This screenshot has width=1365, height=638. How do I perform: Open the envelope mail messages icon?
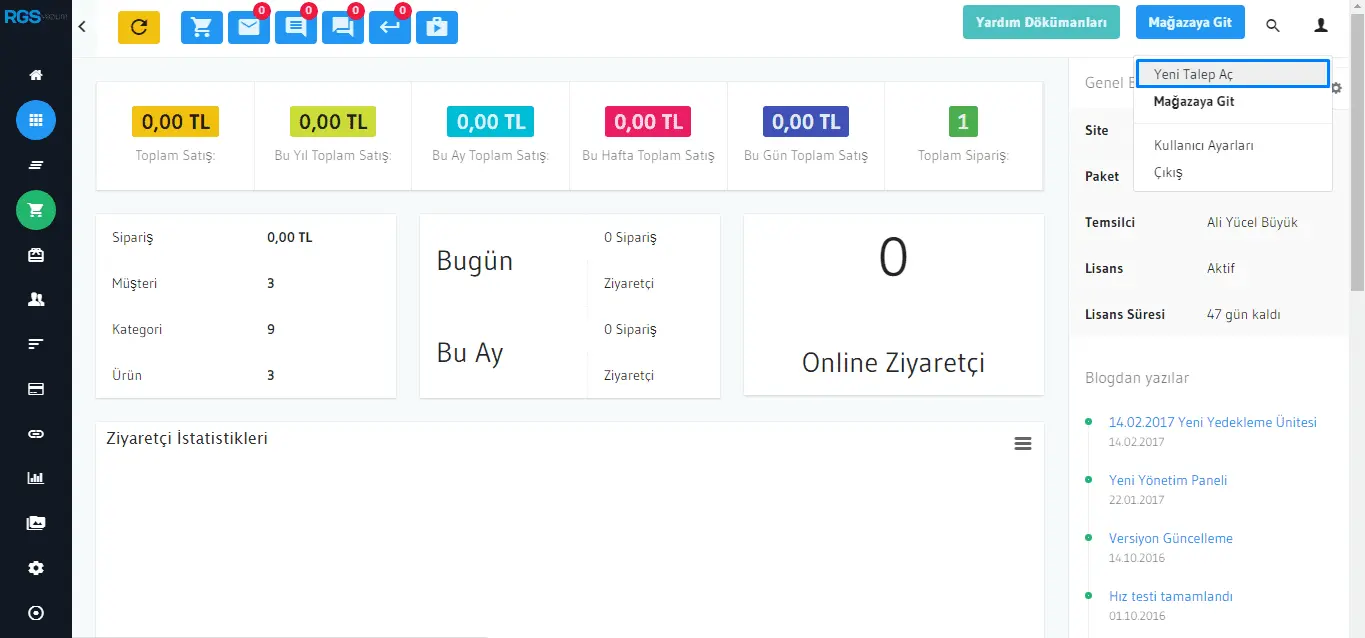tap(249, 27)
